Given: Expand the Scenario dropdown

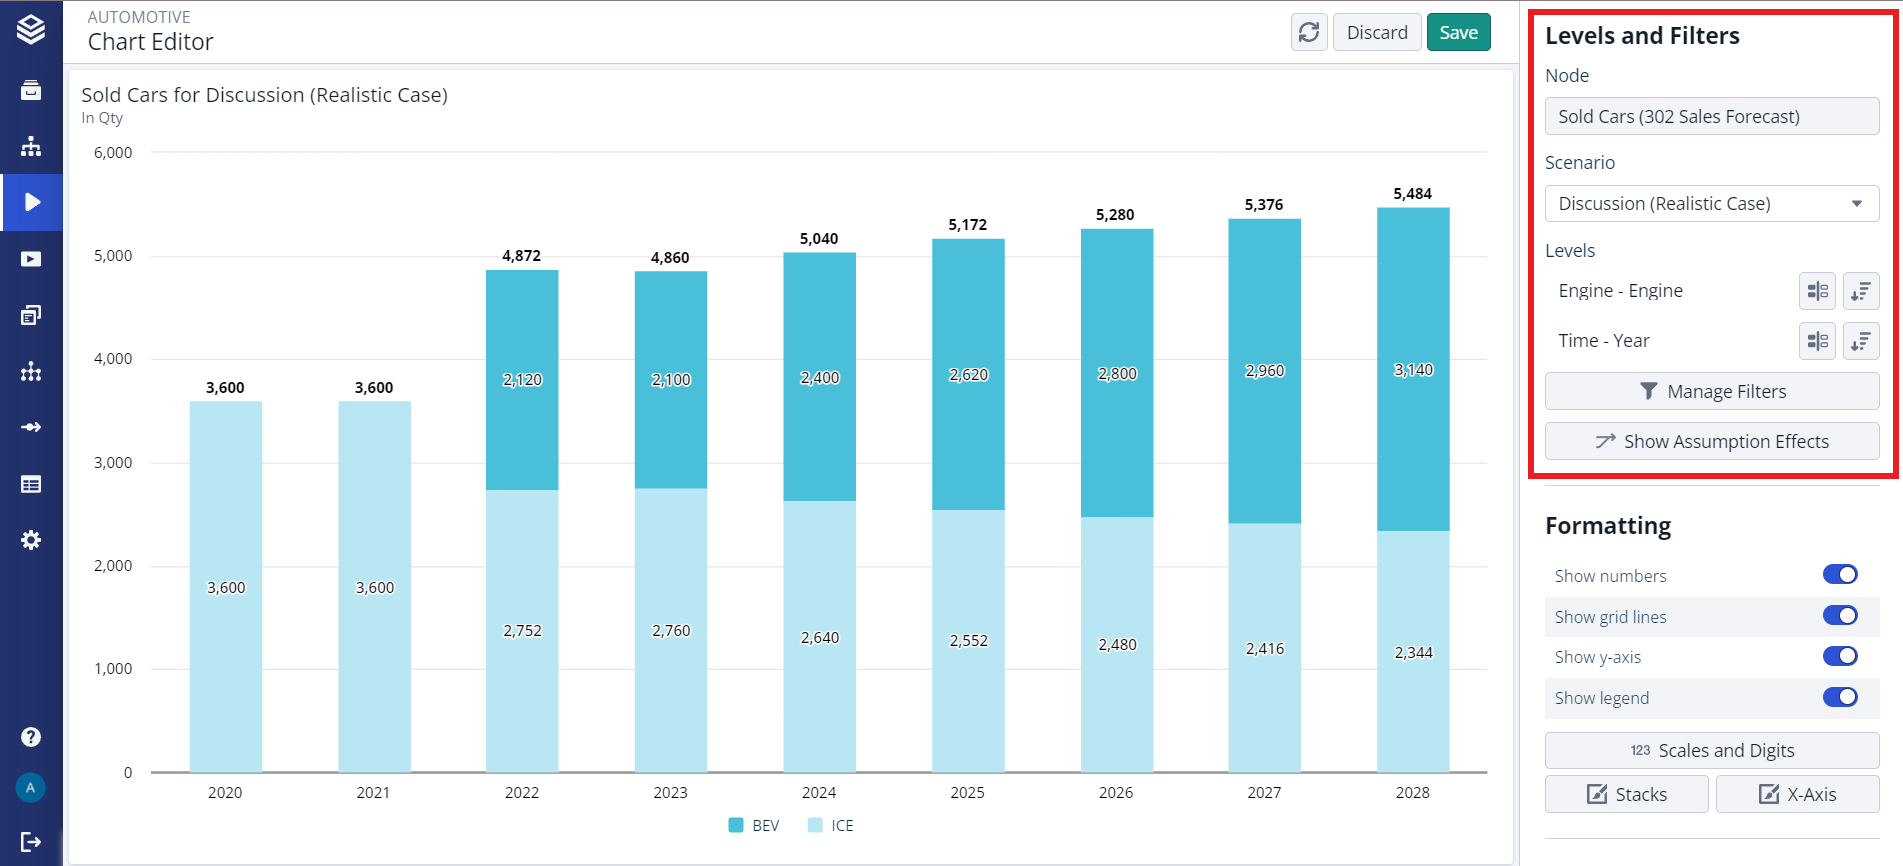Looking at the screenshot, I should coord(1711,204).
